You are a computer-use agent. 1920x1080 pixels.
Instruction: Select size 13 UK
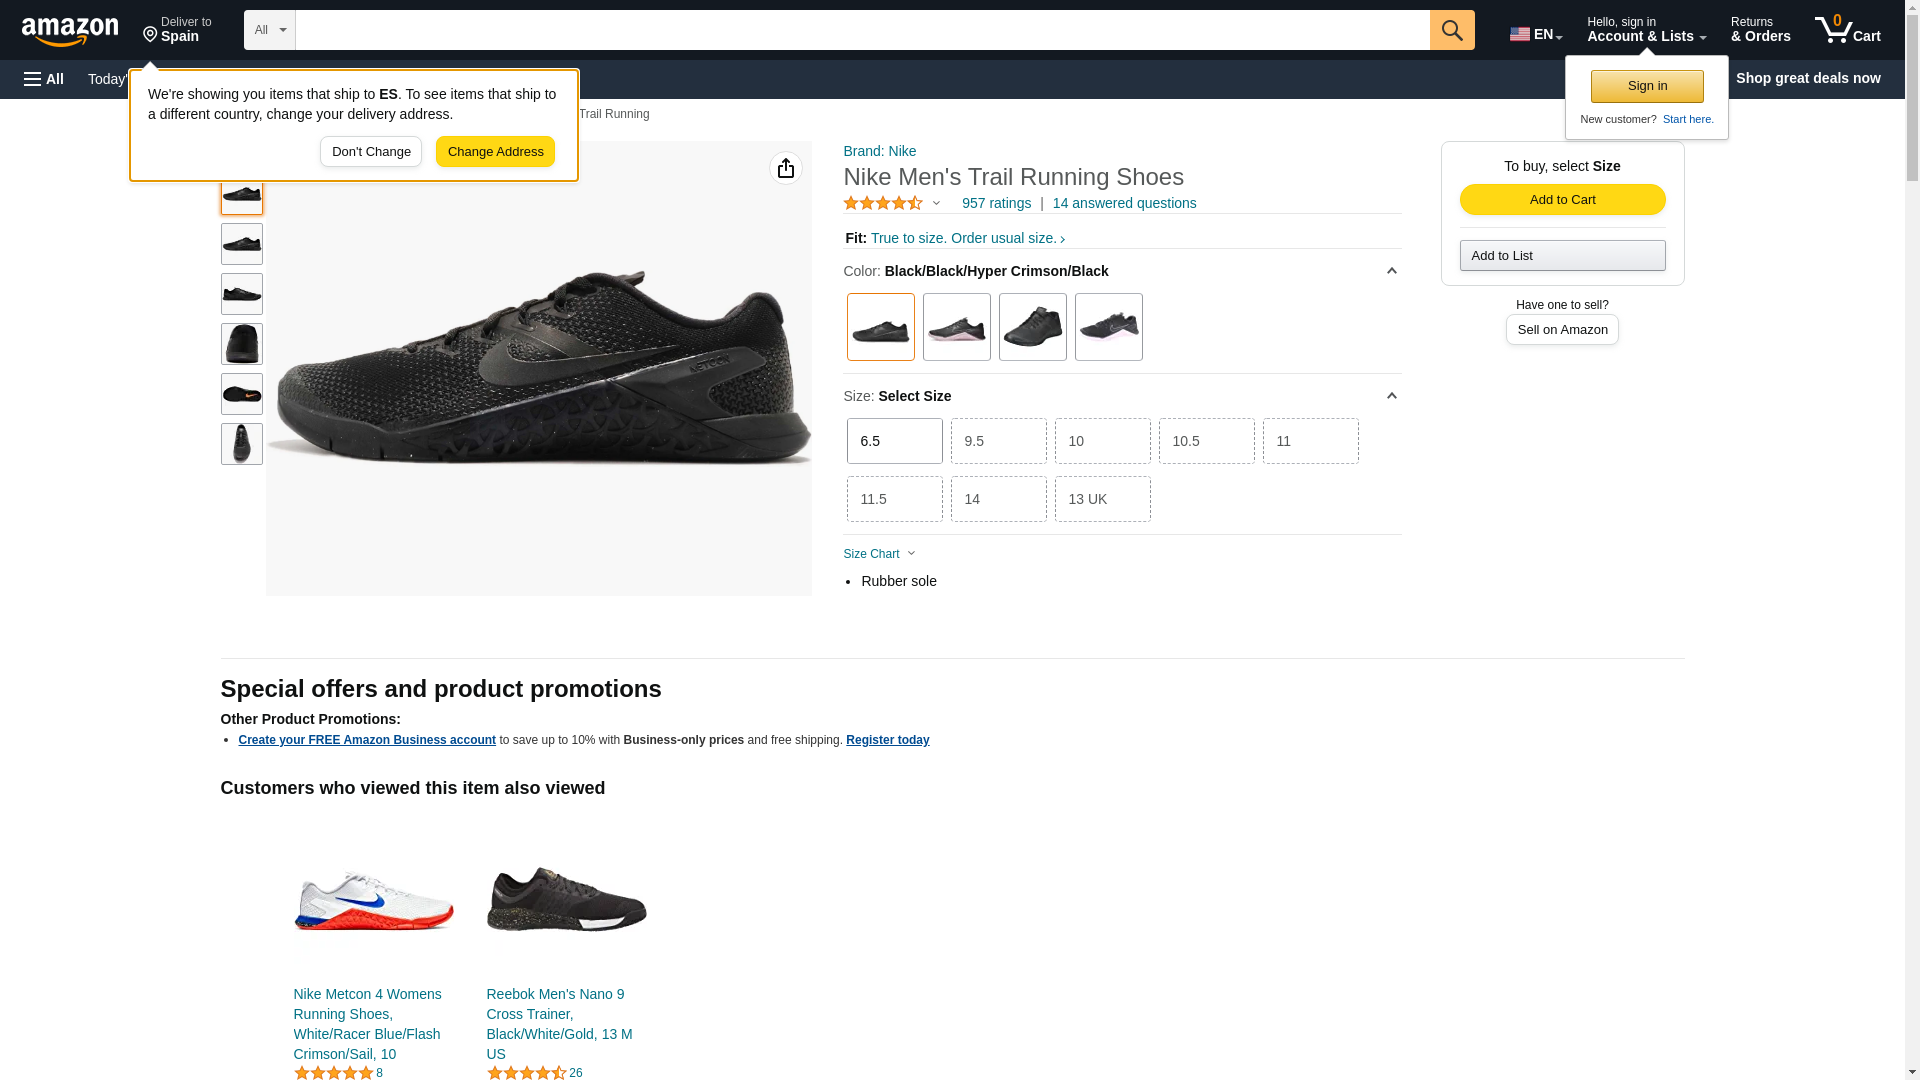(1102, 499)
